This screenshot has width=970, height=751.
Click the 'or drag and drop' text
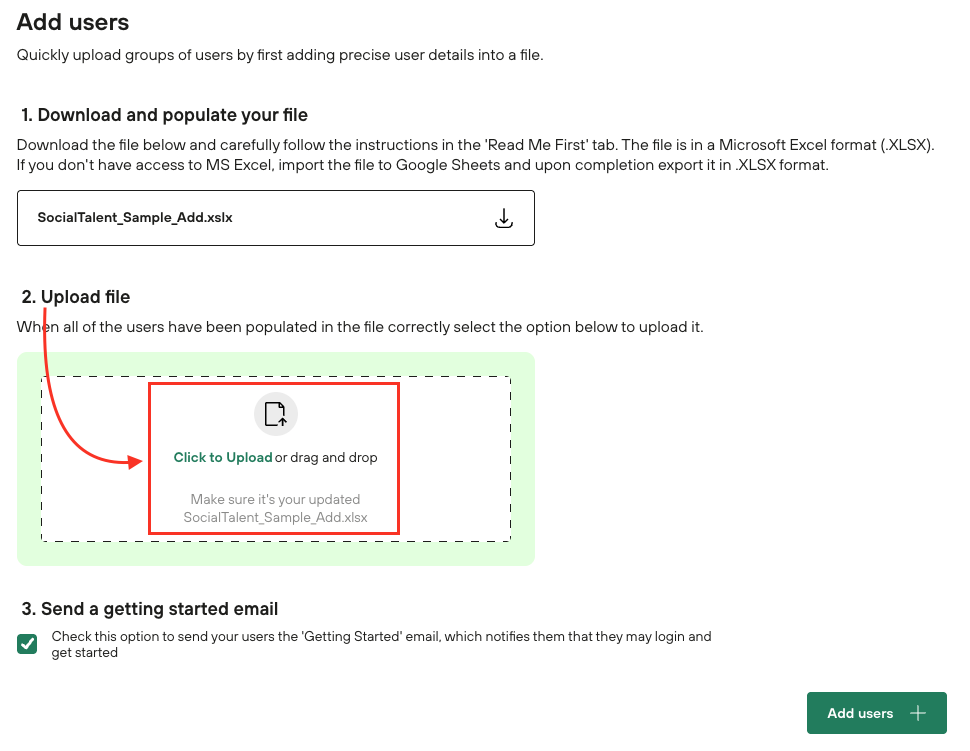[327, 457]
